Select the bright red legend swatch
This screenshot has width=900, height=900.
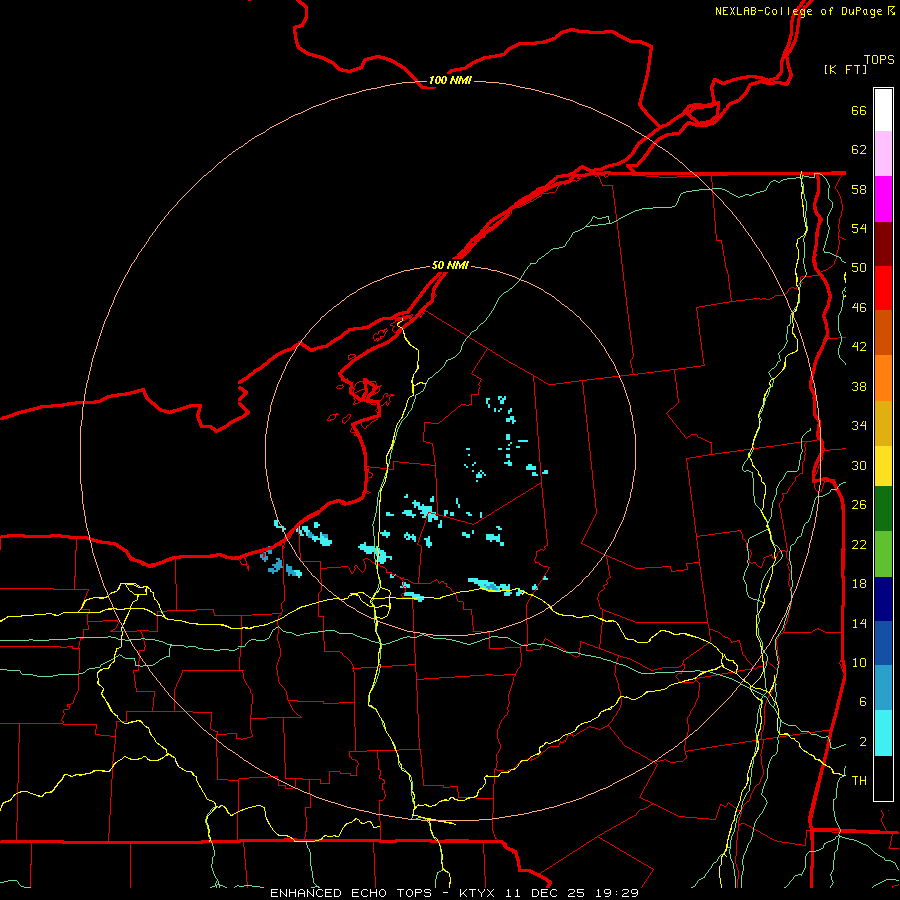883,288
